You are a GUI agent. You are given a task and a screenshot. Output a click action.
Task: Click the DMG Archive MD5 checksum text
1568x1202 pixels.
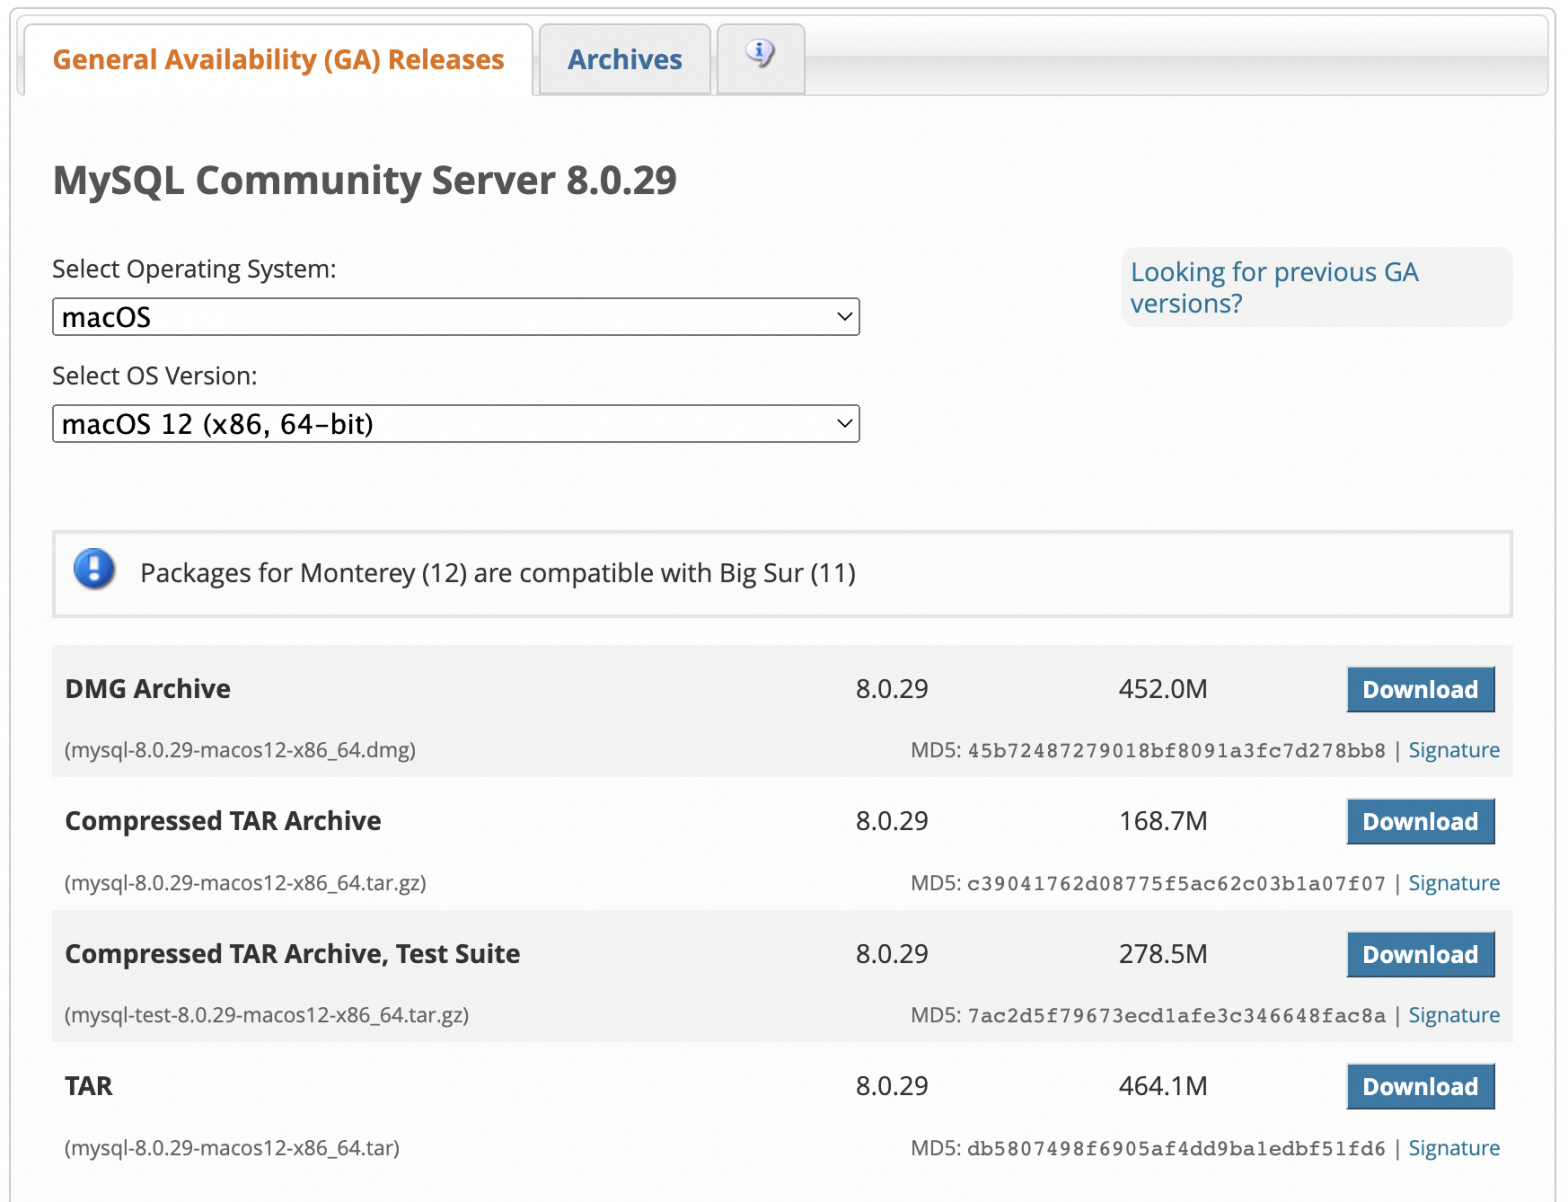pos(1176,751)
